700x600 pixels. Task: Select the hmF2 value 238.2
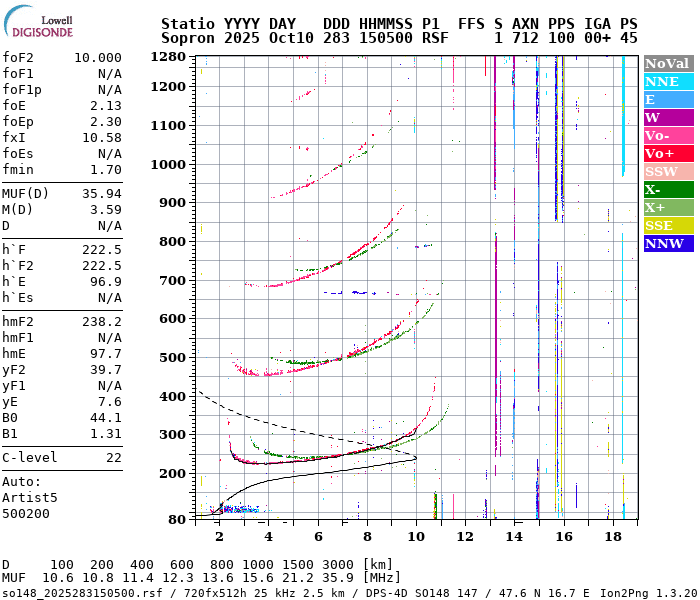click(101, 322)
